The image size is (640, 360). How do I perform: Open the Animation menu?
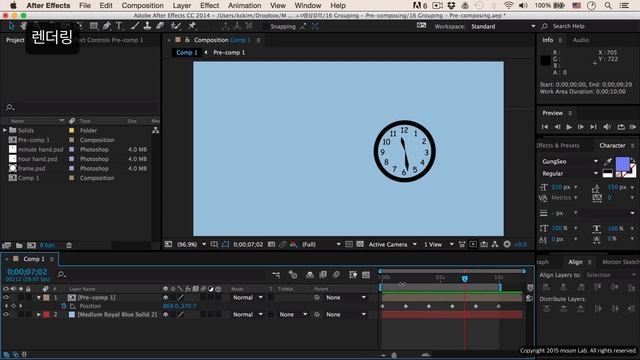[244, 5]
